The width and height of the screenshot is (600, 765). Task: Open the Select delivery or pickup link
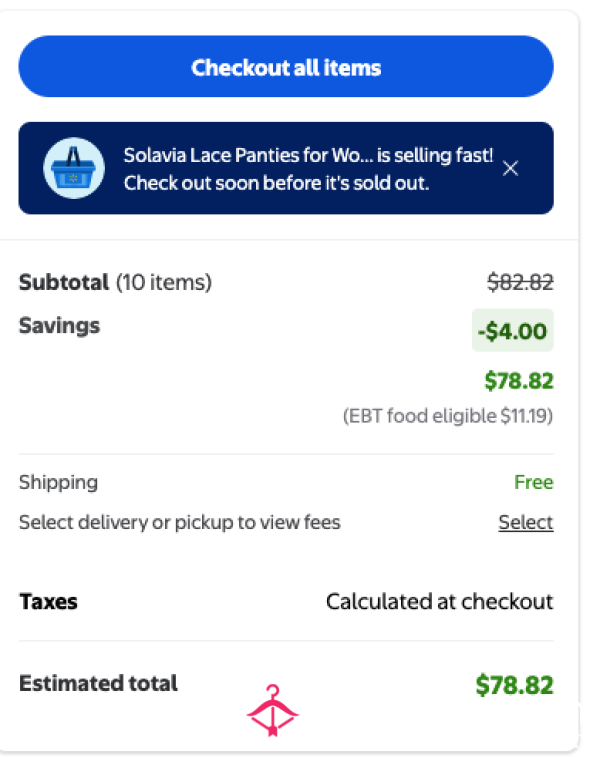click(526, 523)
